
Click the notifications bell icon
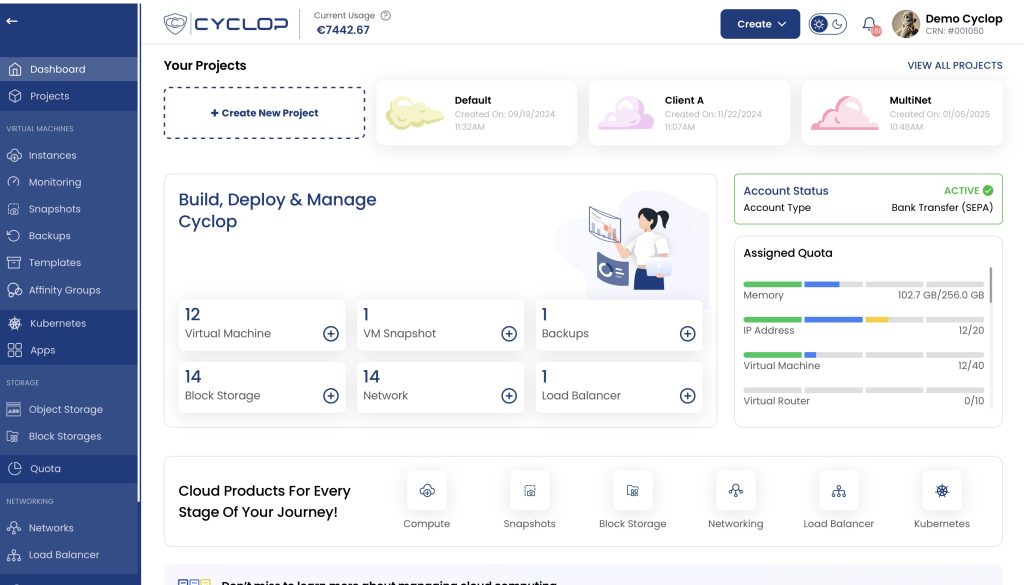coord(869,24)
